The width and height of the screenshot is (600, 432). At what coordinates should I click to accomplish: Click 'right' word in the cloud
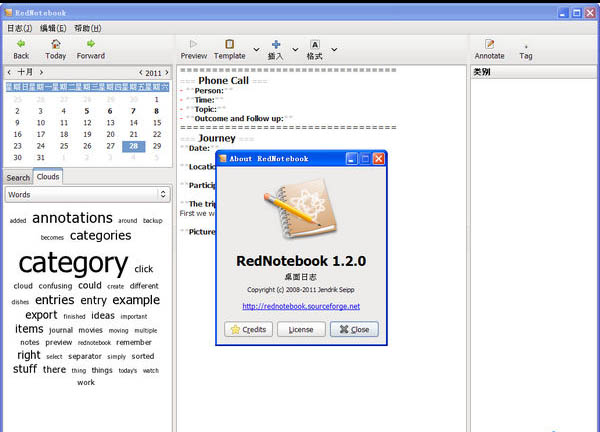point(29,355)
